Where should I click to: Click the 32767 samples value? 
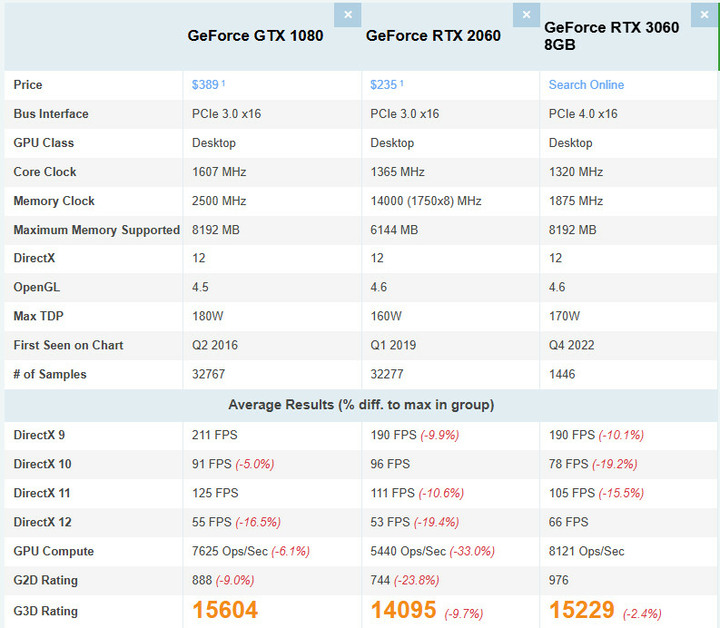click(208, 375)
